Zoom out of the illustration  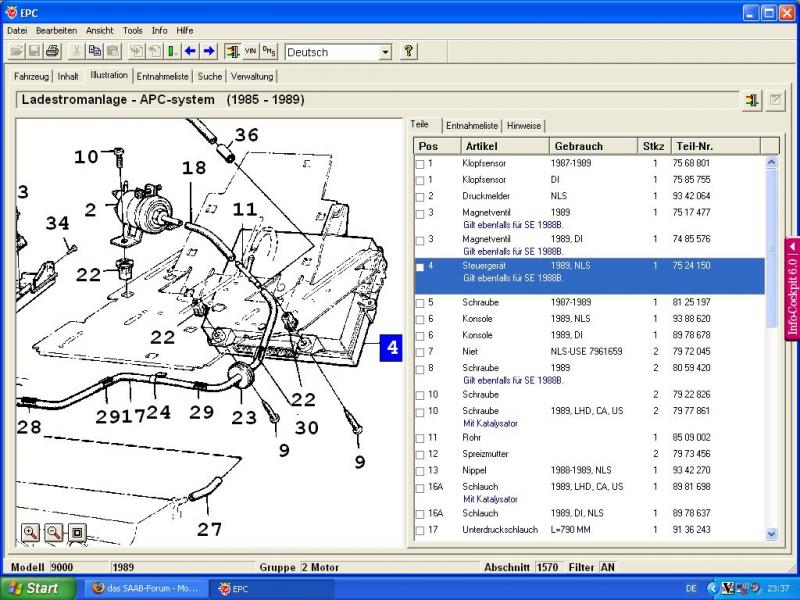click(54, 533)
